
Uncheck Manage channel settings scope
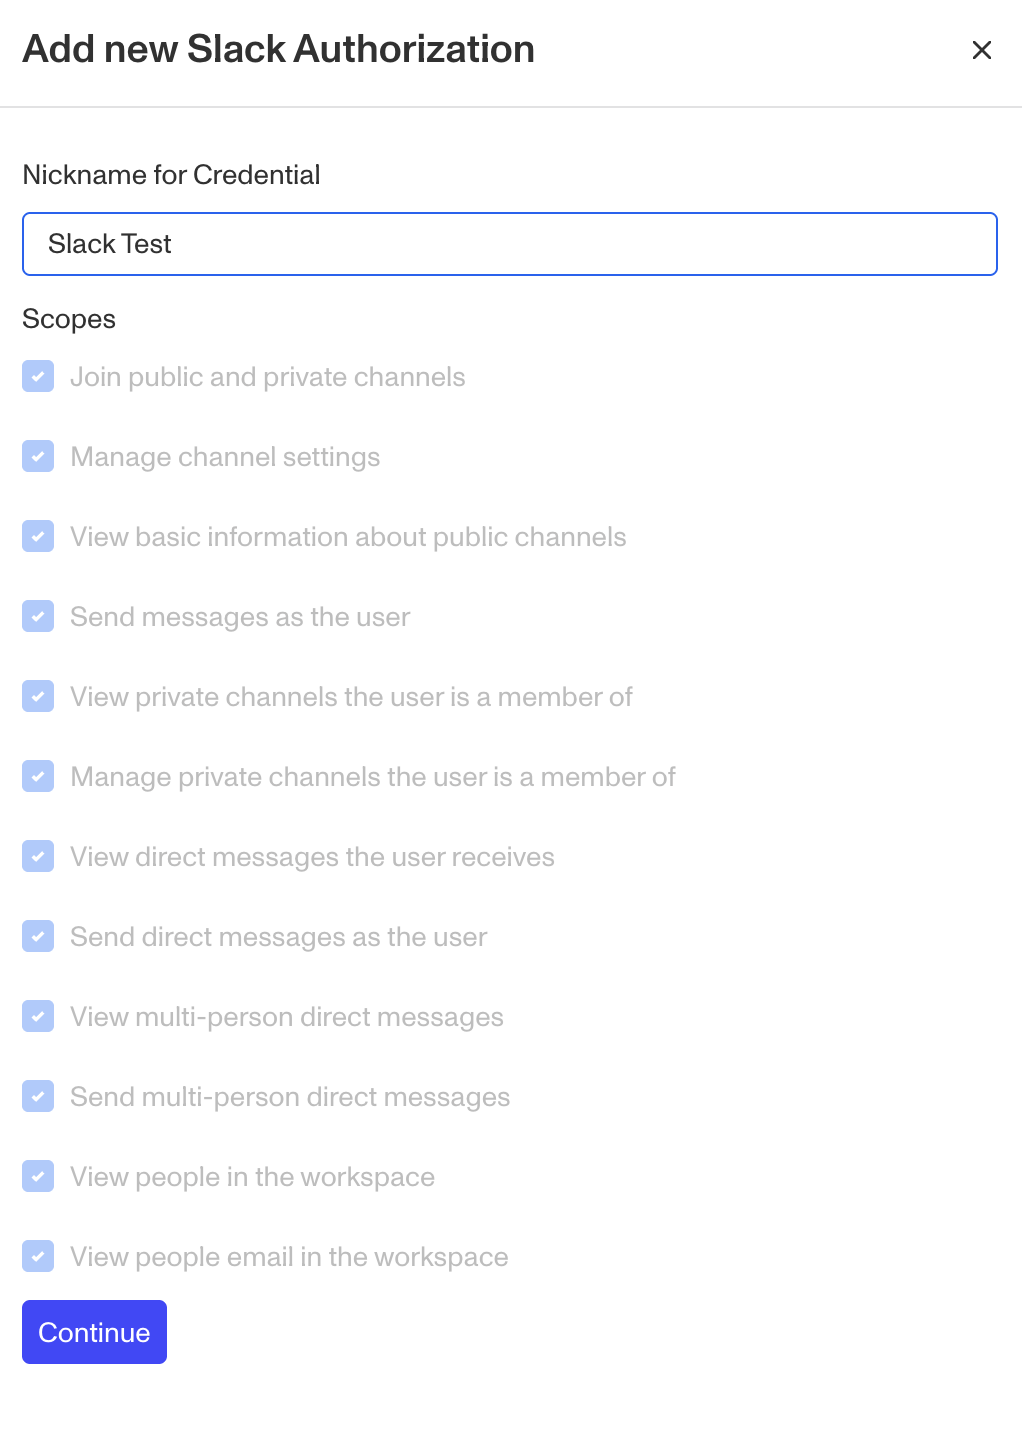(x=38, y=457)
